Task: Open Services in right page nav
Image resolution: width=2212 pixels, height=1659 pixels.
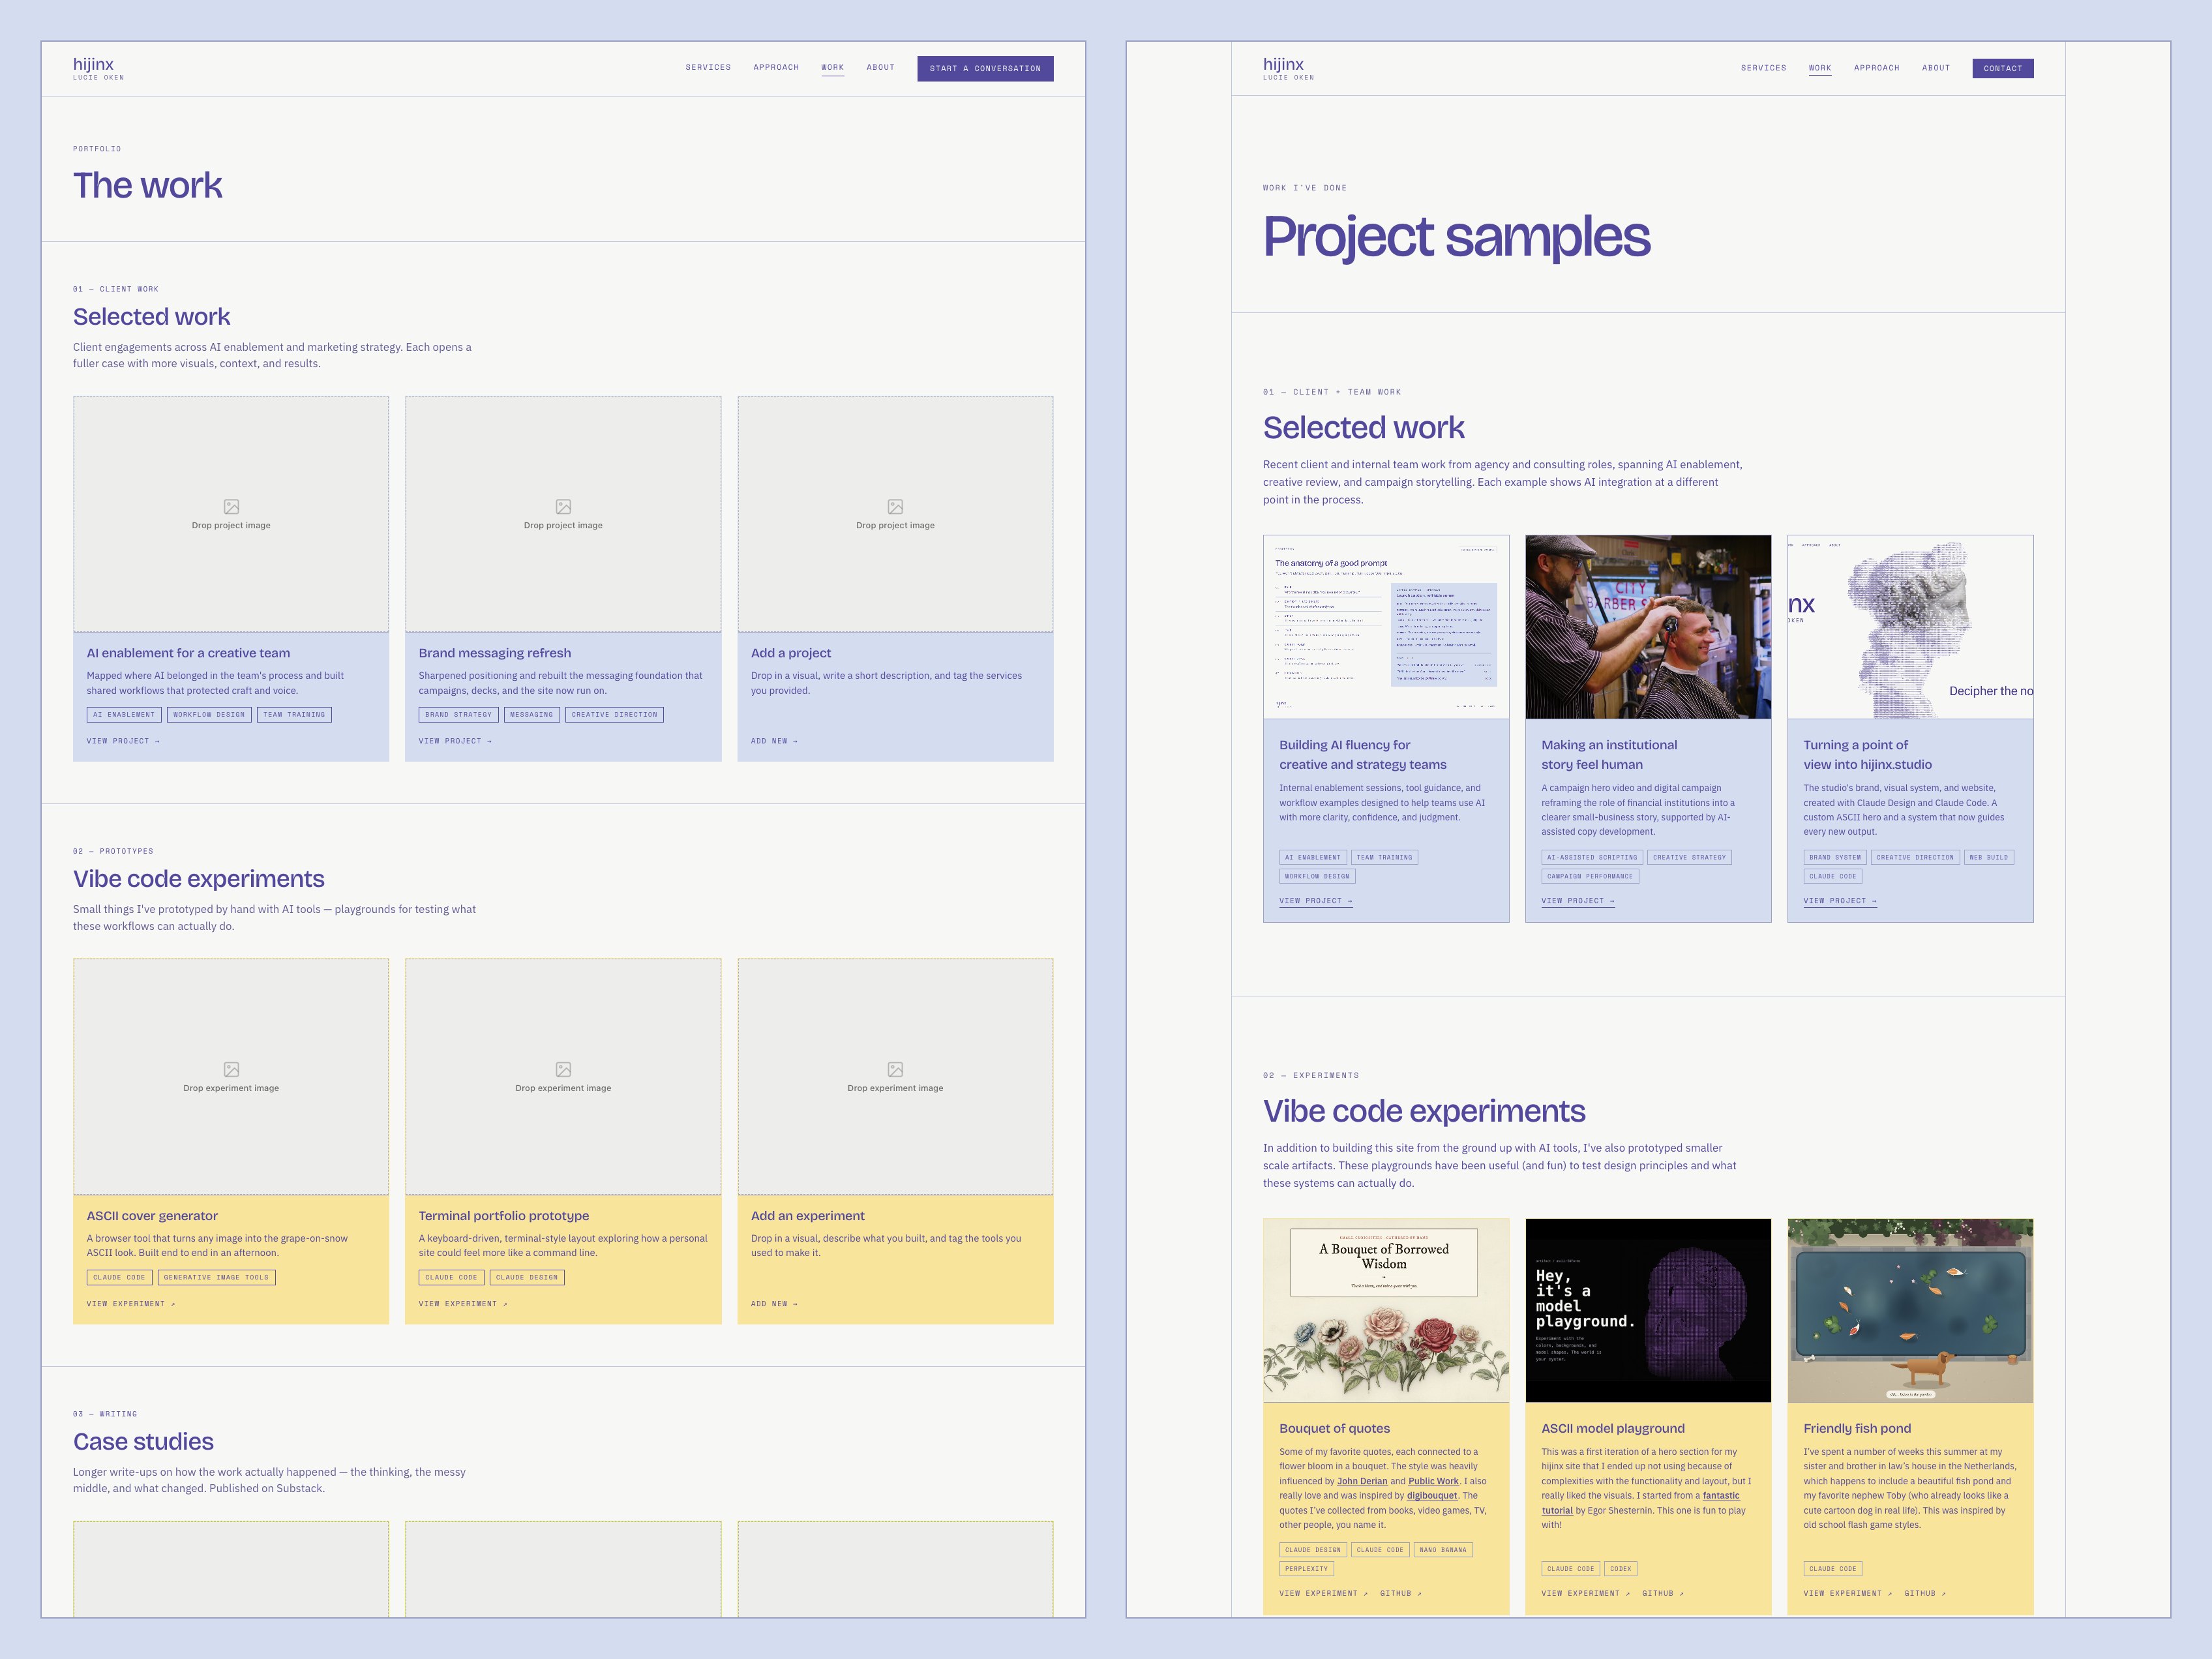Action: pos(1763,68)
